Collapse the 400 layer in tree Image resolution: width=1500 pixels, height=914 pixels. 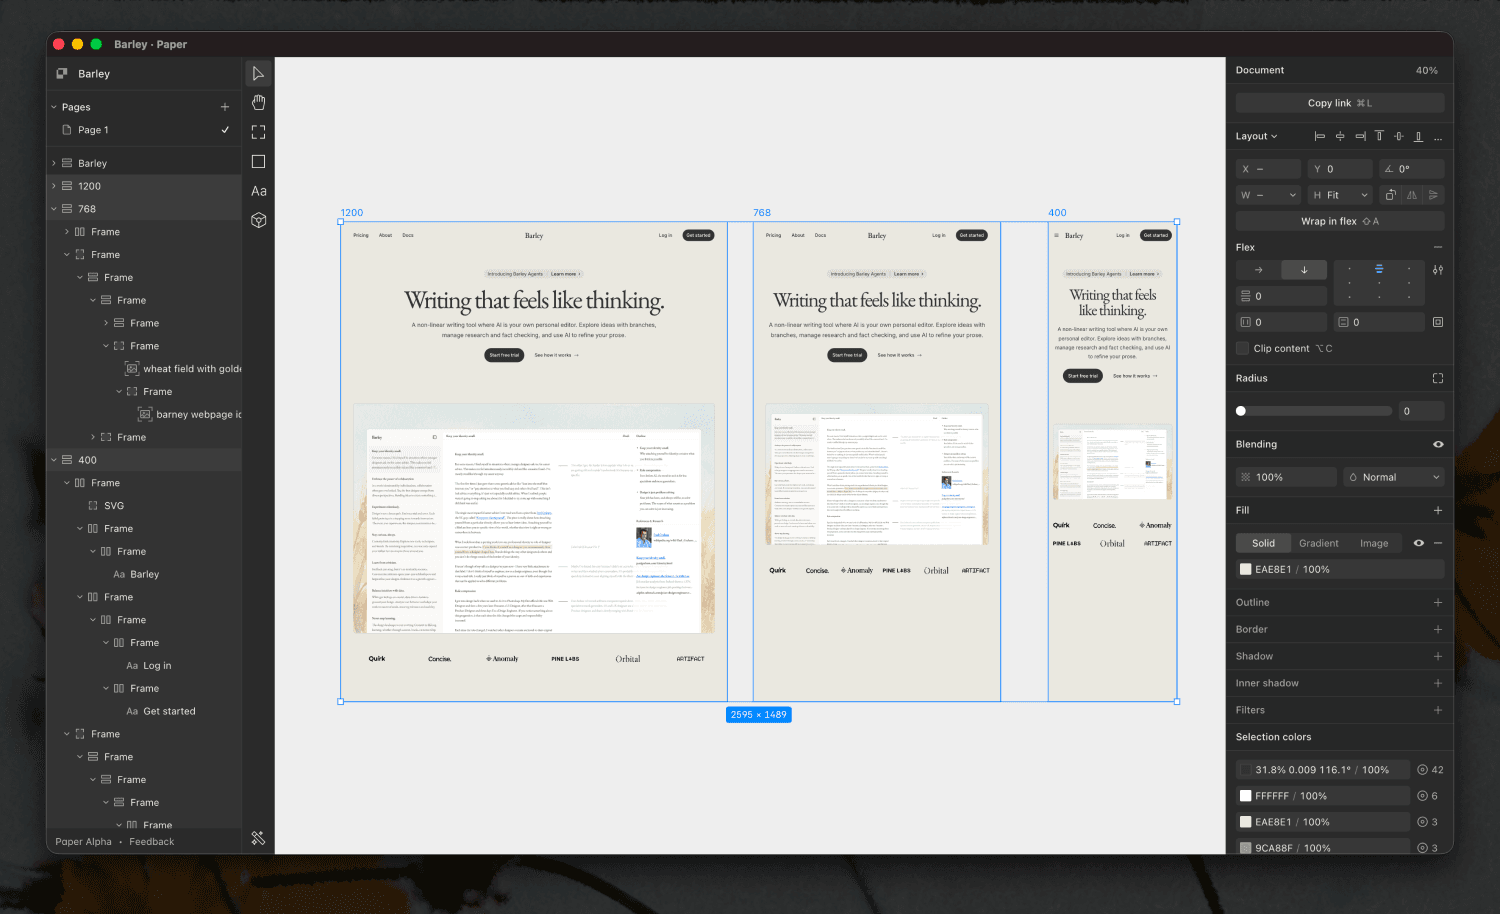click(x=54, y=460)
